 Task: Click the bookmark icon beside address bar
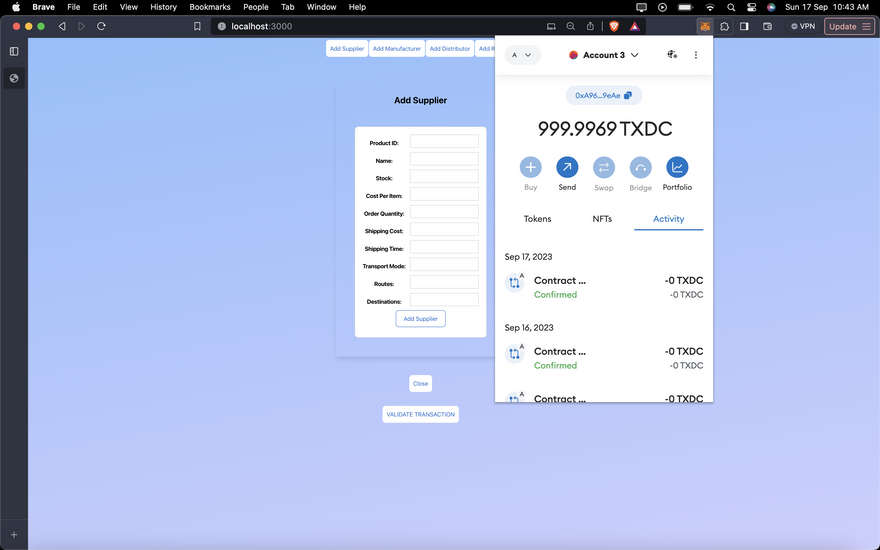click(x=197, y=26)
